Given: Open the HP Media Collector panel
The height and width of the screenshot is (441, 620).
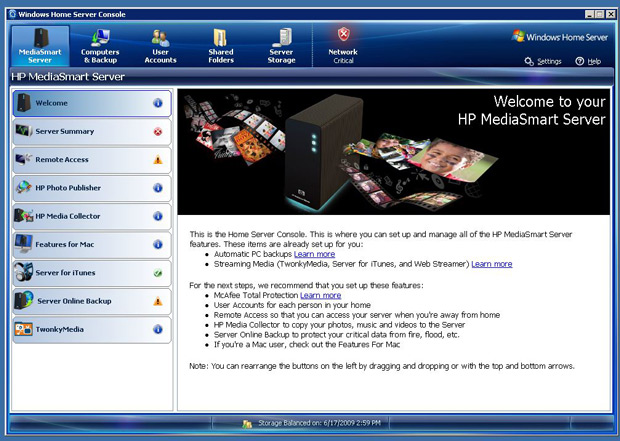Looking at the screenshot, I should (92, 216).
